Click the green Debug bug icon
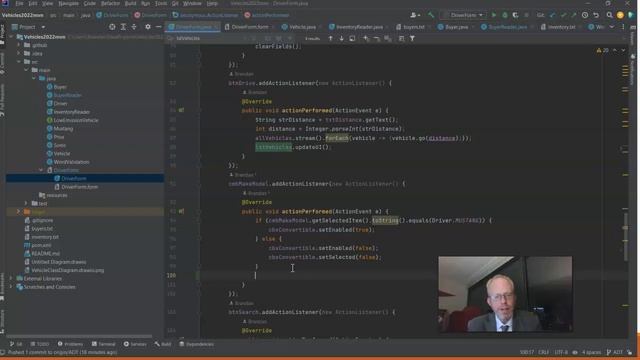640x360 pixels. [505, 15]
